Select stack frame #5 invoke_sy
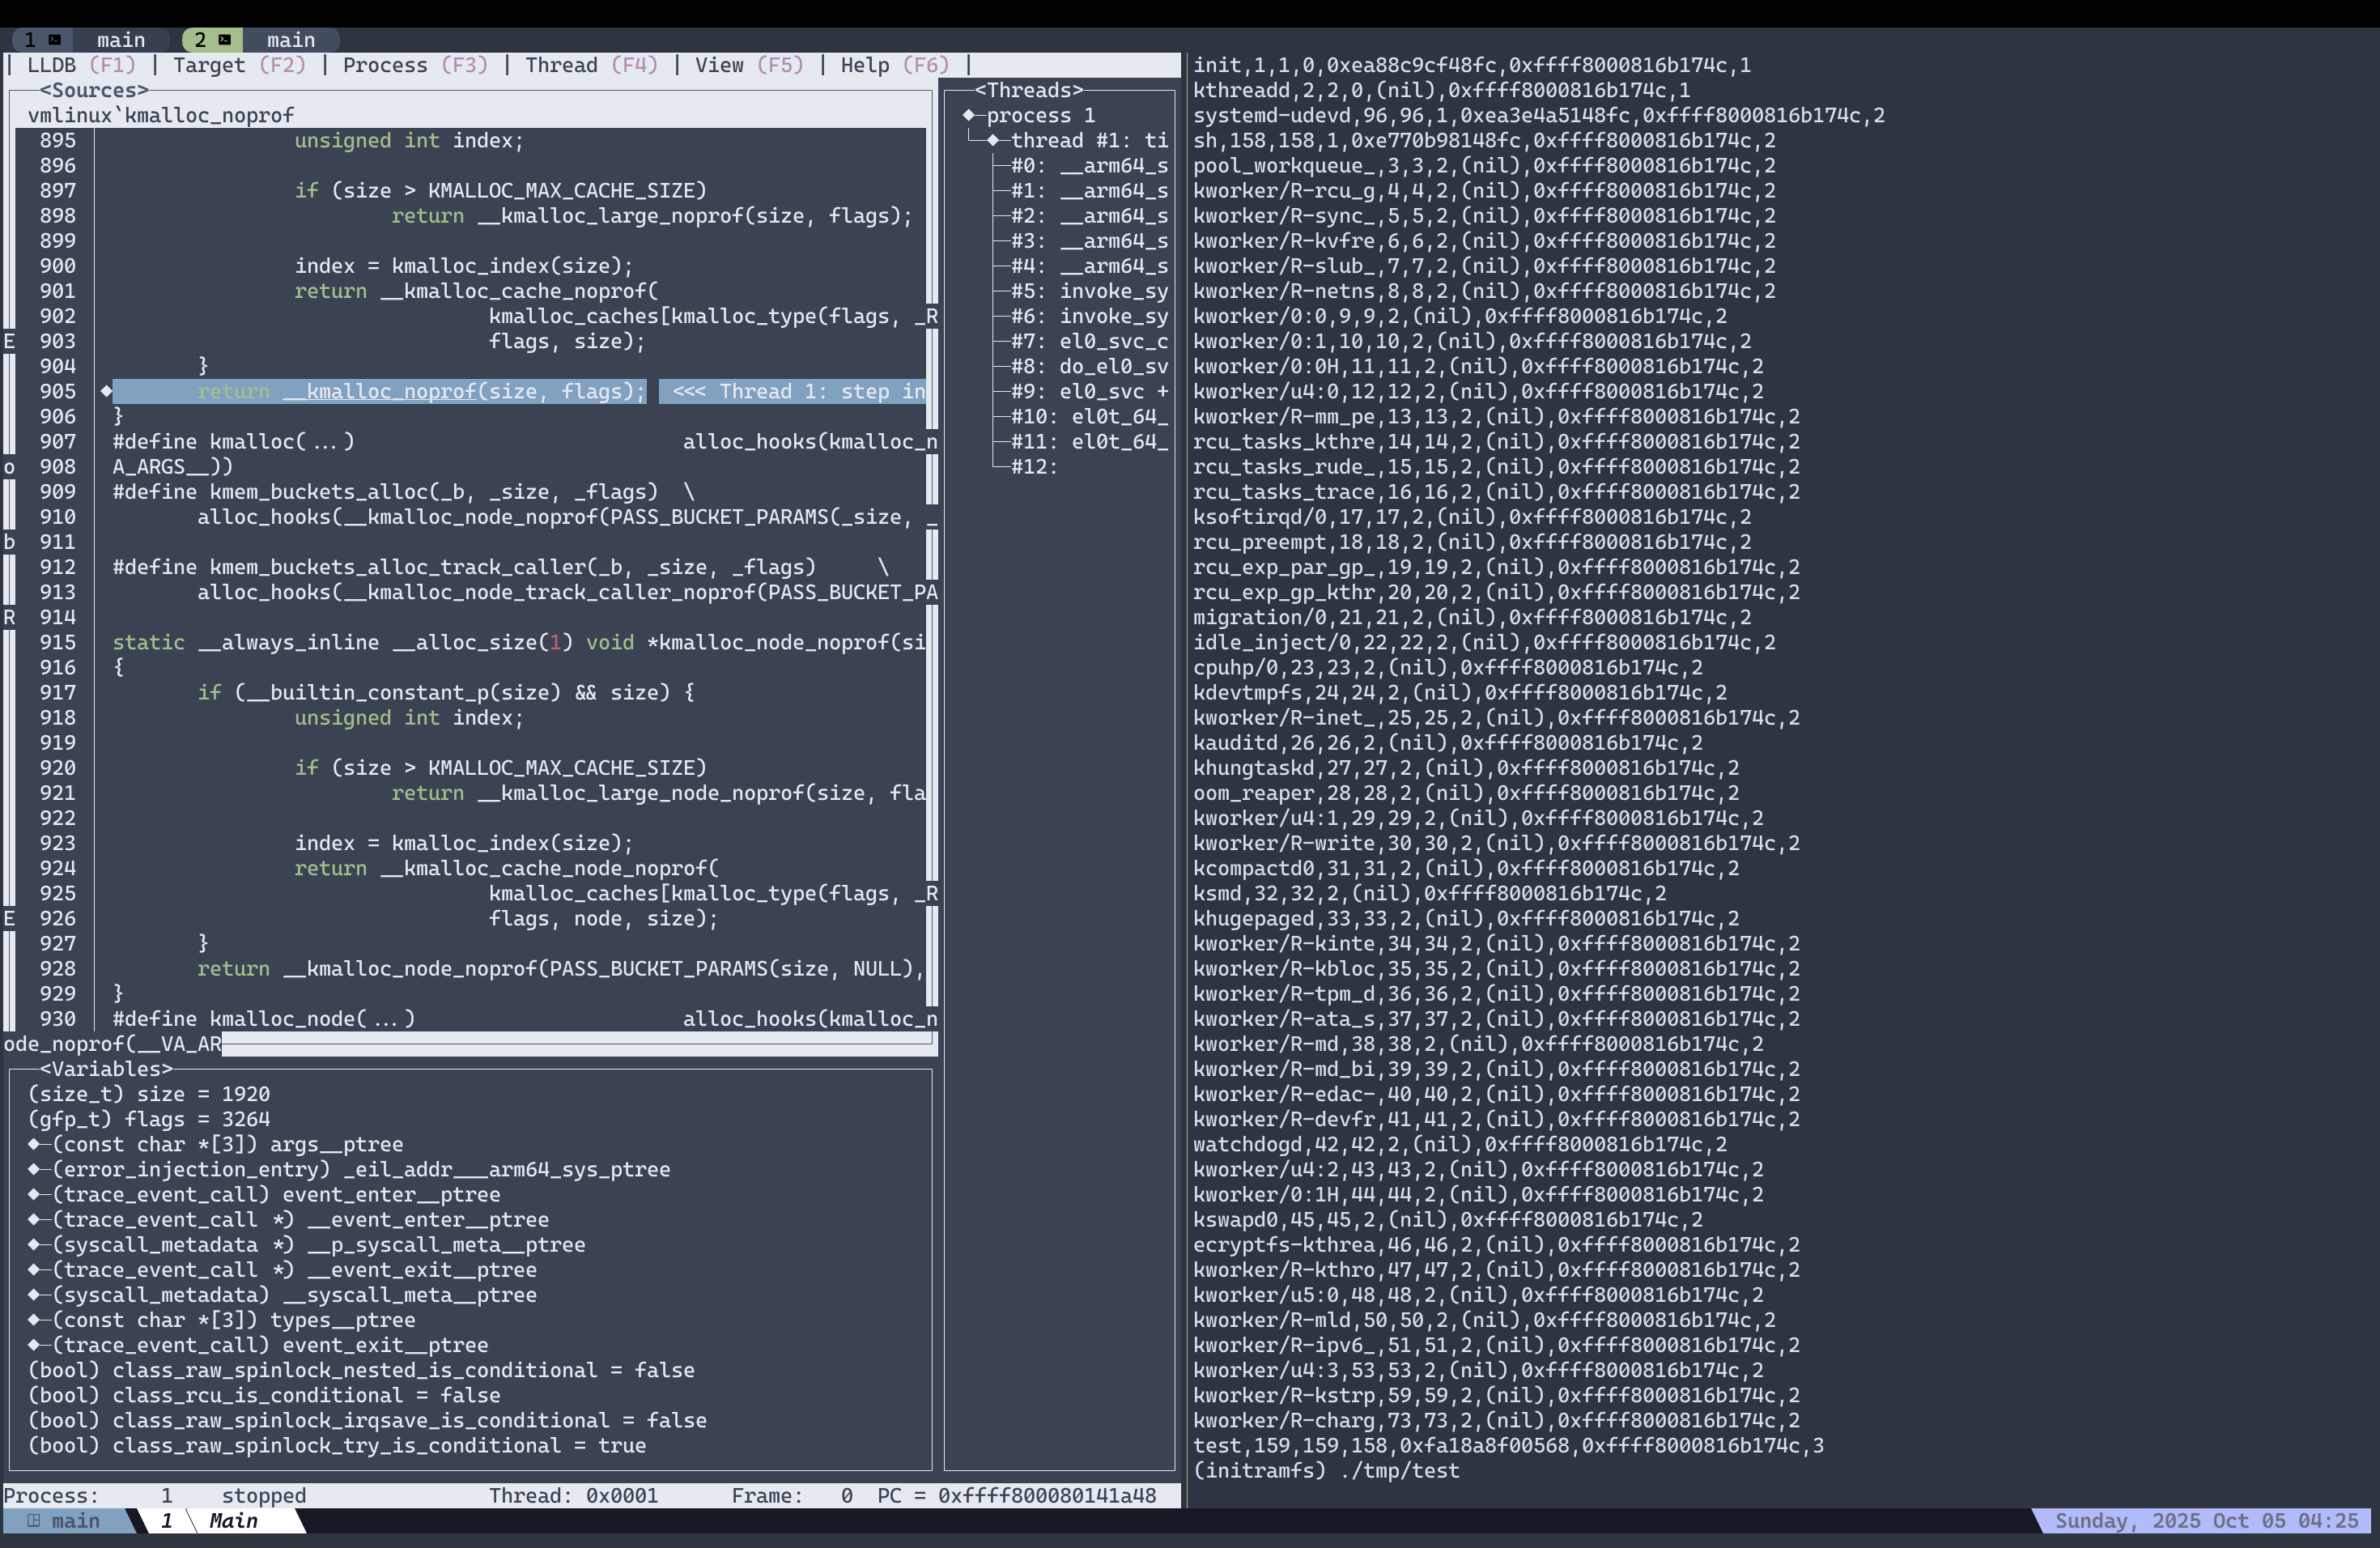Viewport: 2380px width, 1548px height. pyautogui.click(x=1088, y=291)
